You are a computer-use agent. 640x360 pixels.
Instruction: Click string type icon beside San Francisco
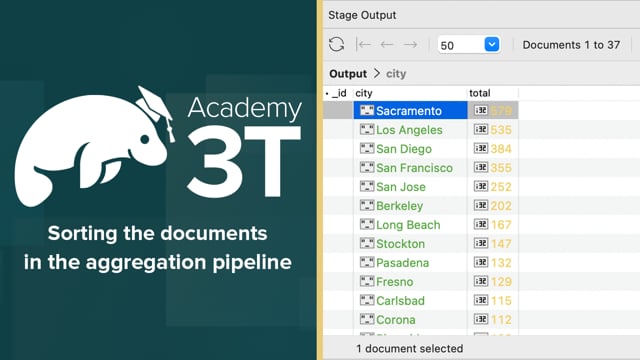click(x=367, y=167)
